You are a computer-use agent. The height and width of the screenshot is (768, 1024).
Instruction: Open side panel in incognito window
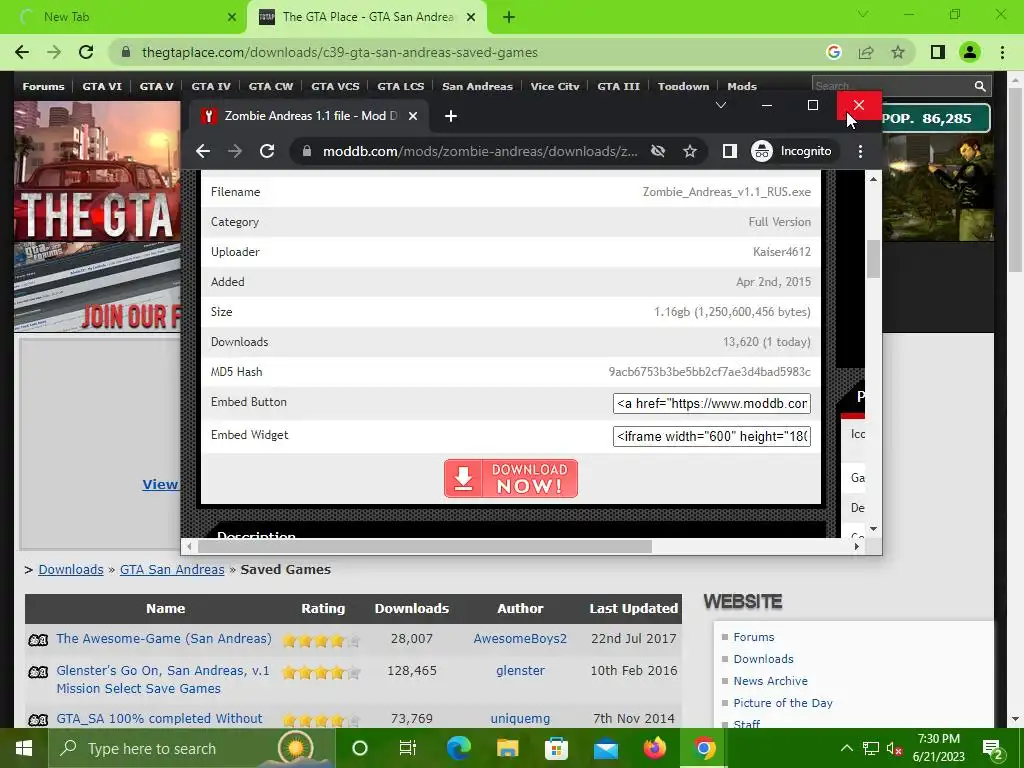coord(729,152)
